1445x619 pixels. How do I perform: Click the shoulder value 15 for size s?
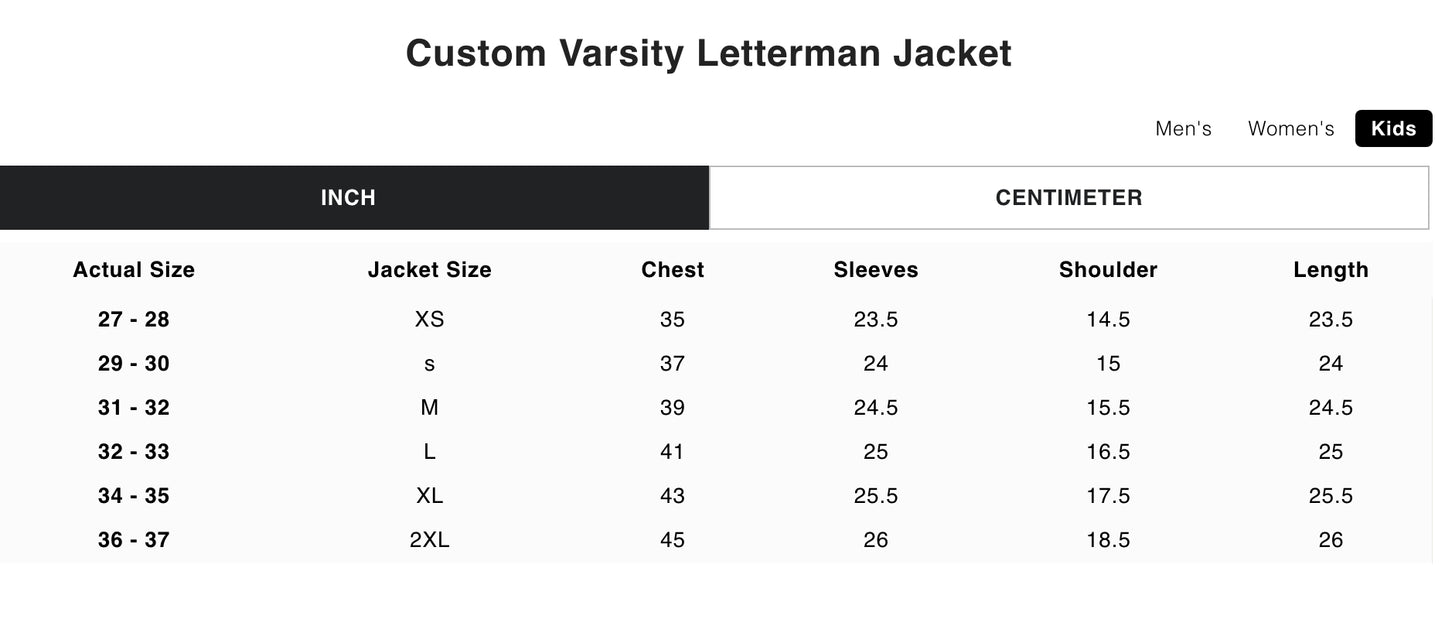[x=1108, y=363]
